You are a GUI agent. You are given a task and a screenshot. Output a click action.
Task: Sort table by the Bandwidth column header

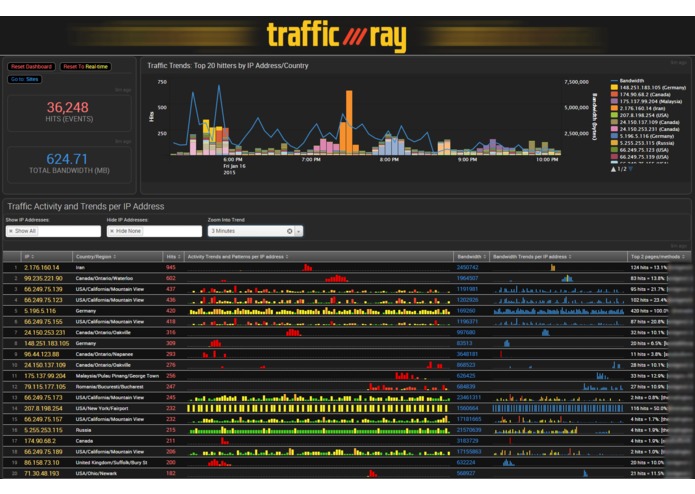tap(472, 257)
